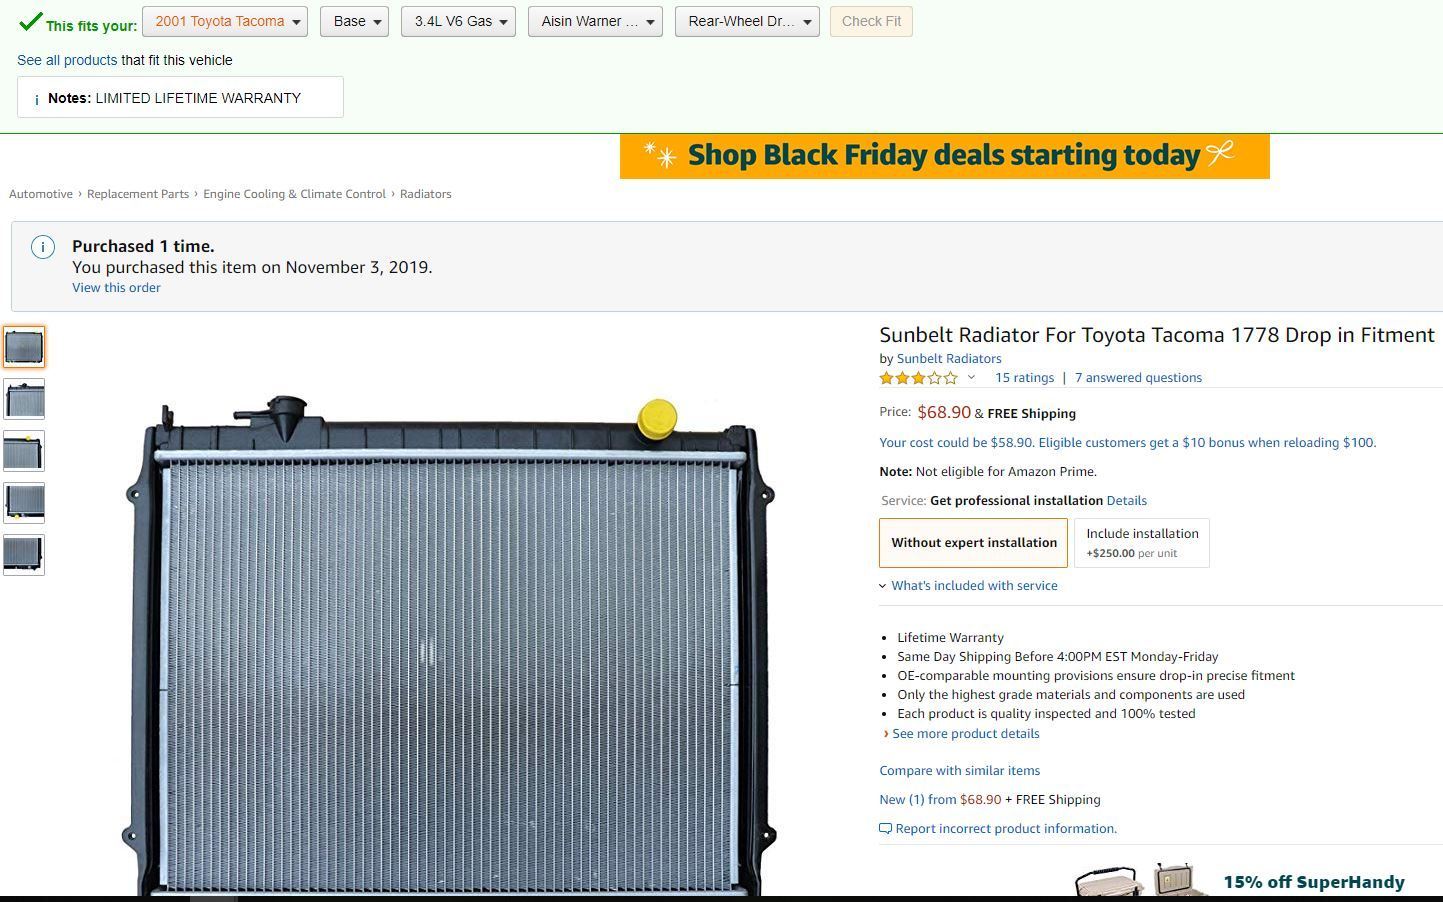The height and width of the screenshot is (902, 1443).
Task: Select second radiator thumbnail image
Action: click(24, 399)
